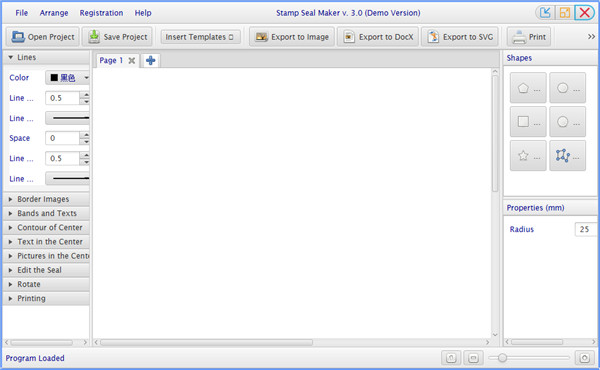
Task: Click the minimize-to-corner window button
Action: tap(545, 13)
